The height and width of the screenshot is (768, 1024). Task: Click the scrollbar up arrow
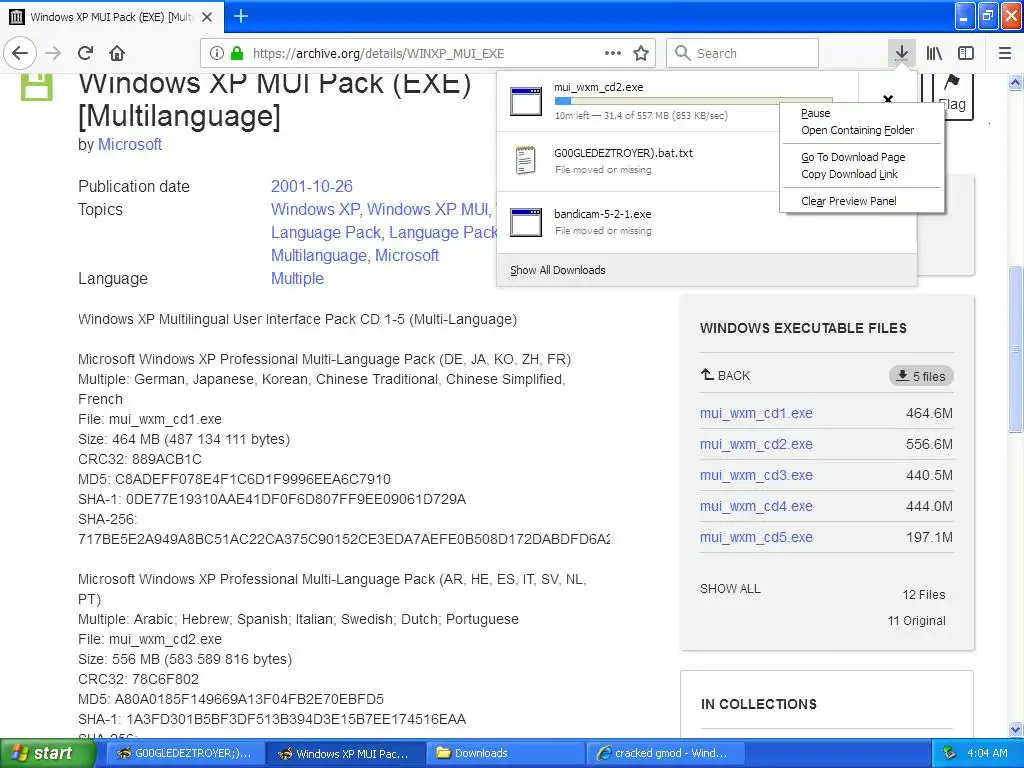click(x=1016, y=82)
